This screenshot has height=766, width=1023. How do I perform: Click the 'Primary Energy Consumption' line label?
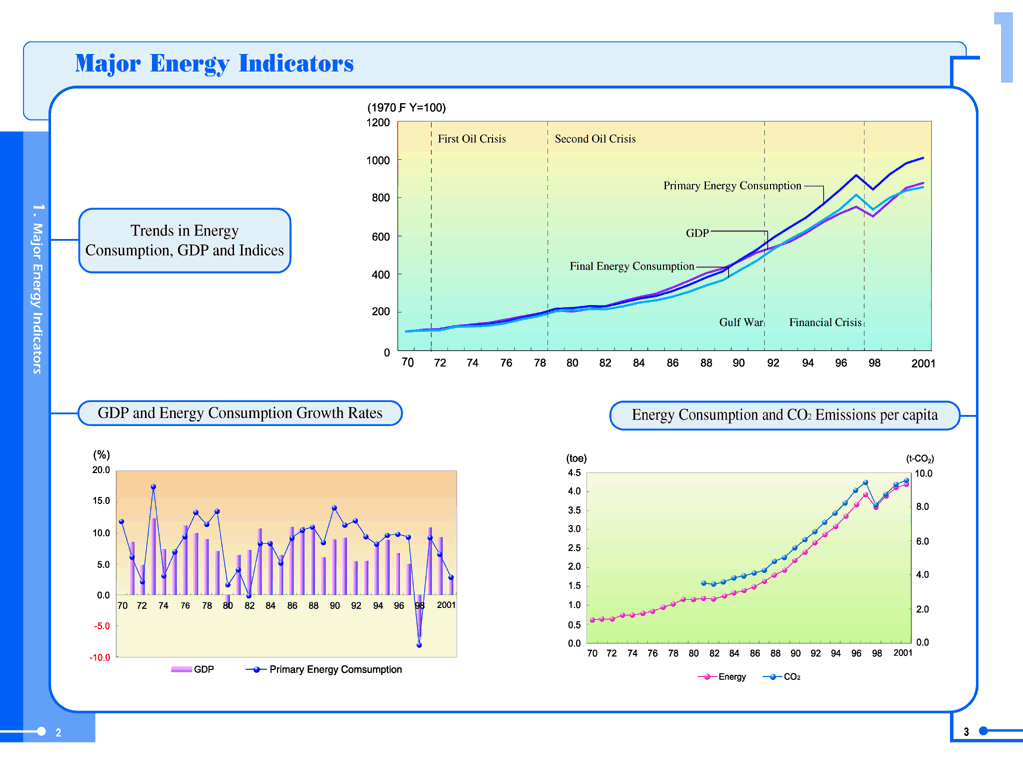coord(732,186)
